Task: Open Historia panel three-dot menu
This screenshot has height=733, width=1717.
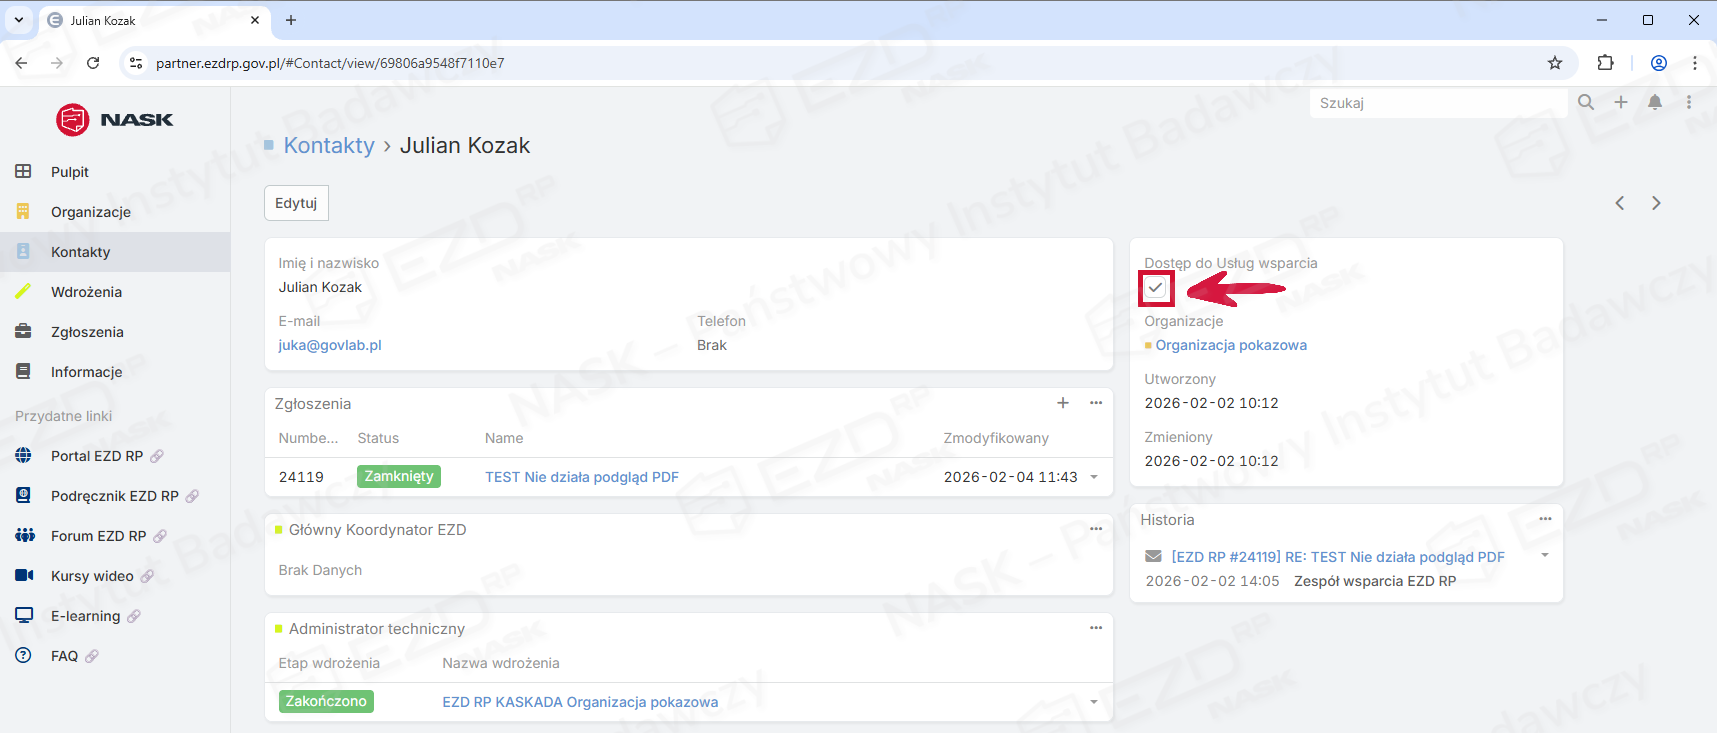Action: pos(1545,519)
